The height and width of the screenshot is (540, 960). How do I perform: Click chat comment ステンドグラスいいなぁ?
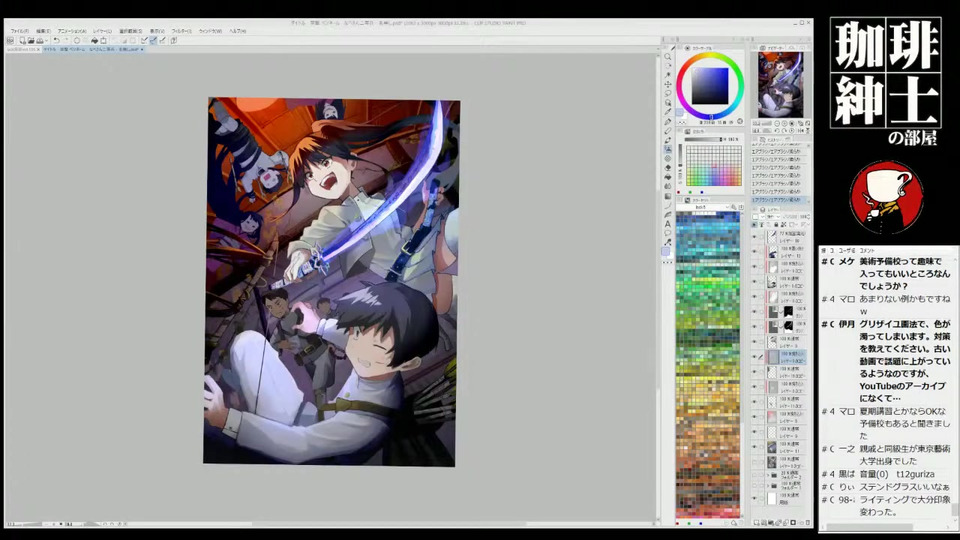pos(904,487)
